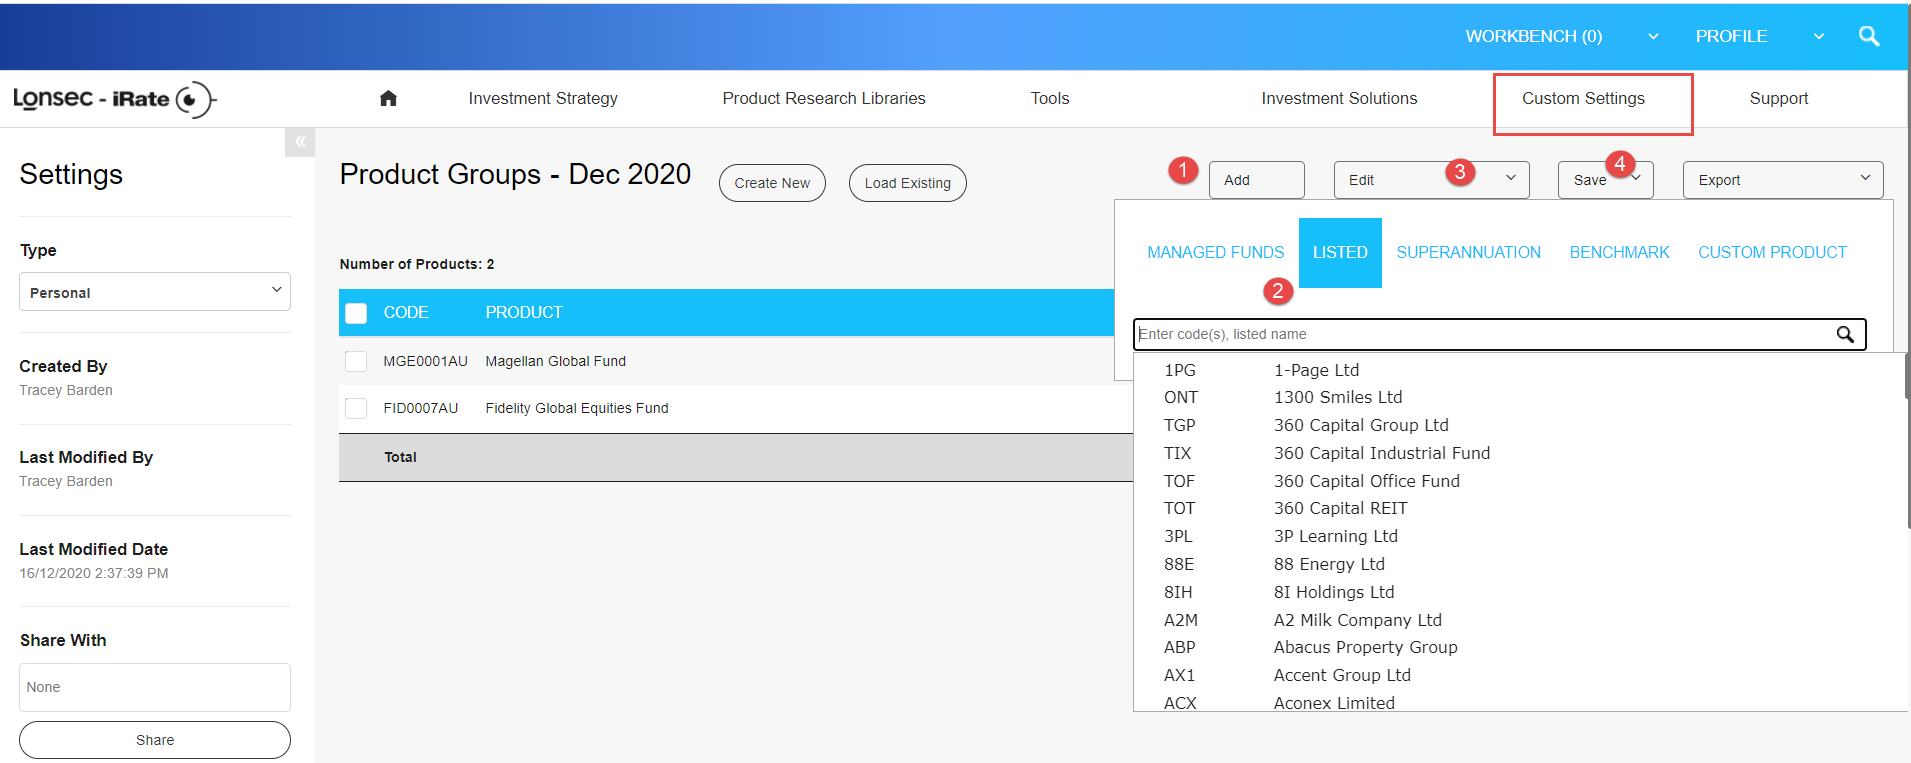Select A2 Milk Company Ltd from list
This screenshot has height=763, width=1911.
1357,620
